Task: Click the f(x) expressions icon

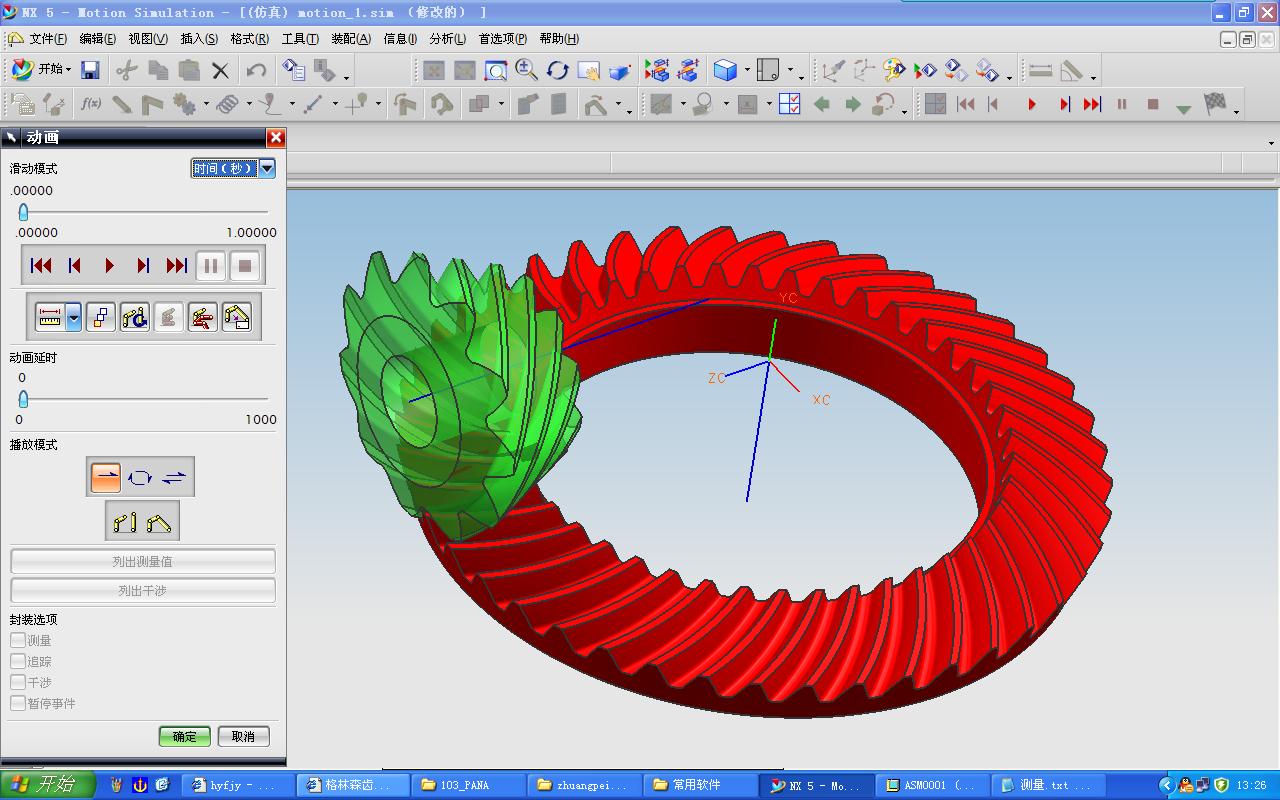Action: coord(91,104)
